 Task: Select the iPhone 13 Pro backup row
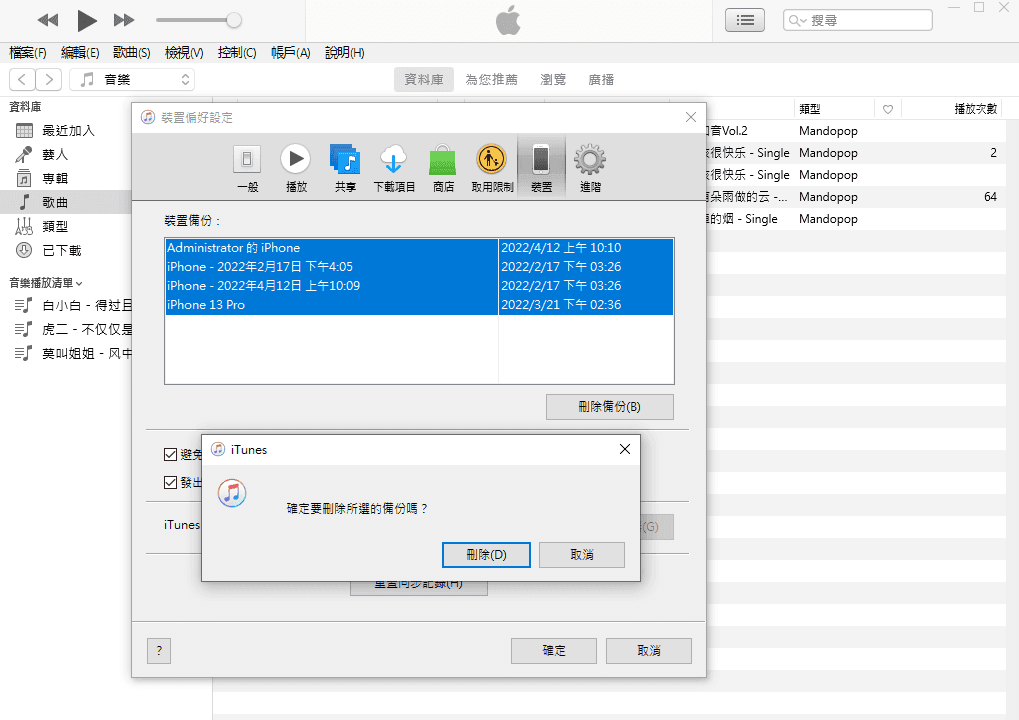(x=330, y=305)
